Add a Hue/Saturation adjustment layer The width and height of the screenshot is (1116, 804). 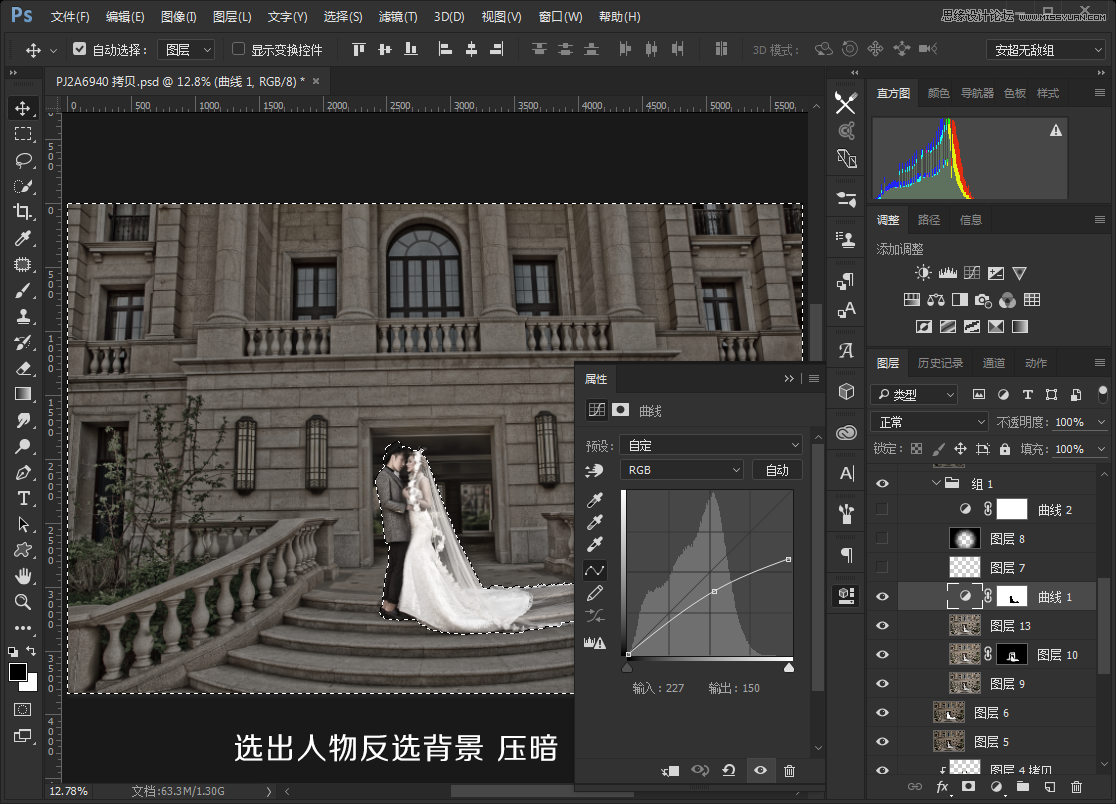pyautogui.click(x=911, y=299)
